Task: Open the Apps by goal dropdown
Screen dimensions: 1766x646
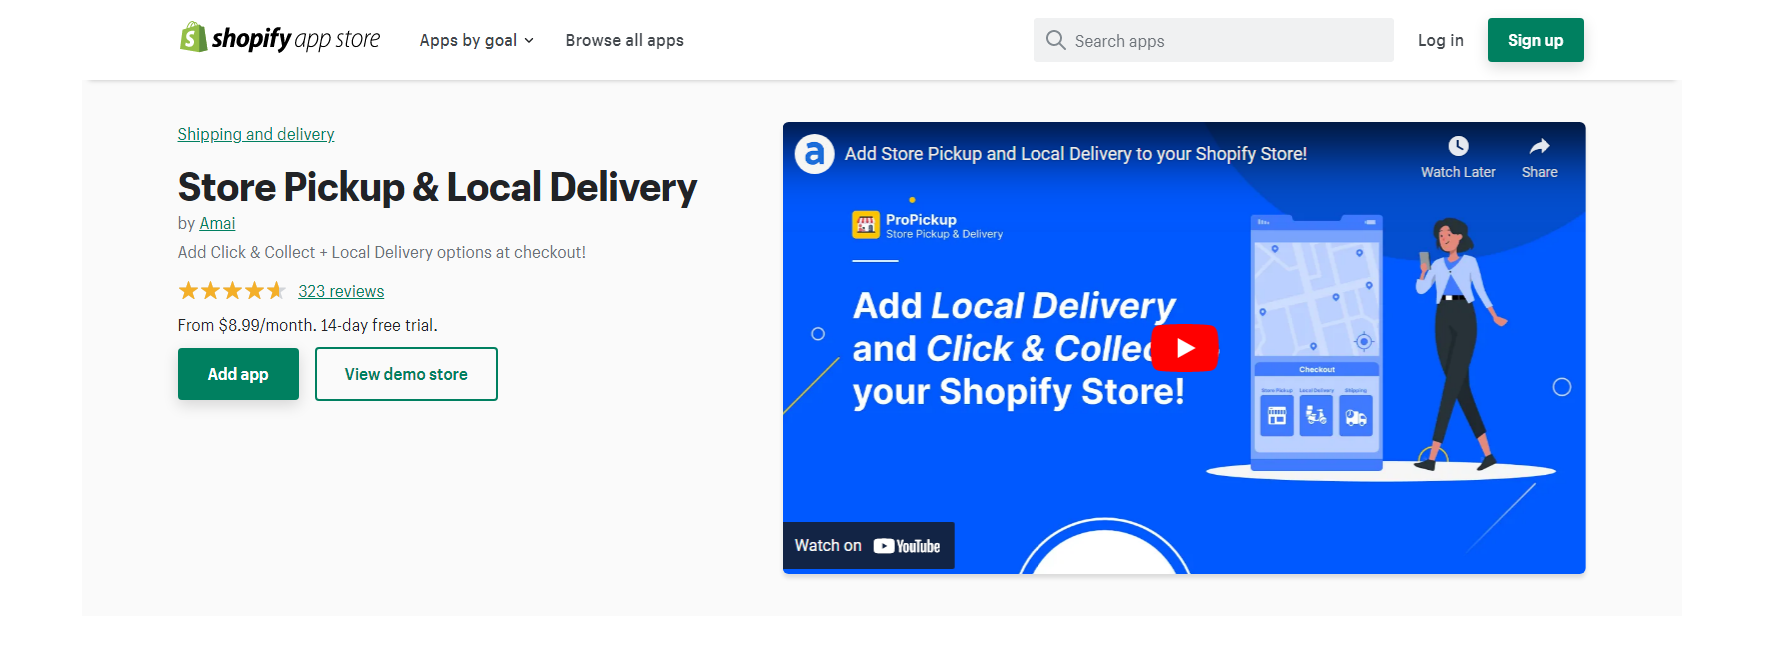Action: 477,40
